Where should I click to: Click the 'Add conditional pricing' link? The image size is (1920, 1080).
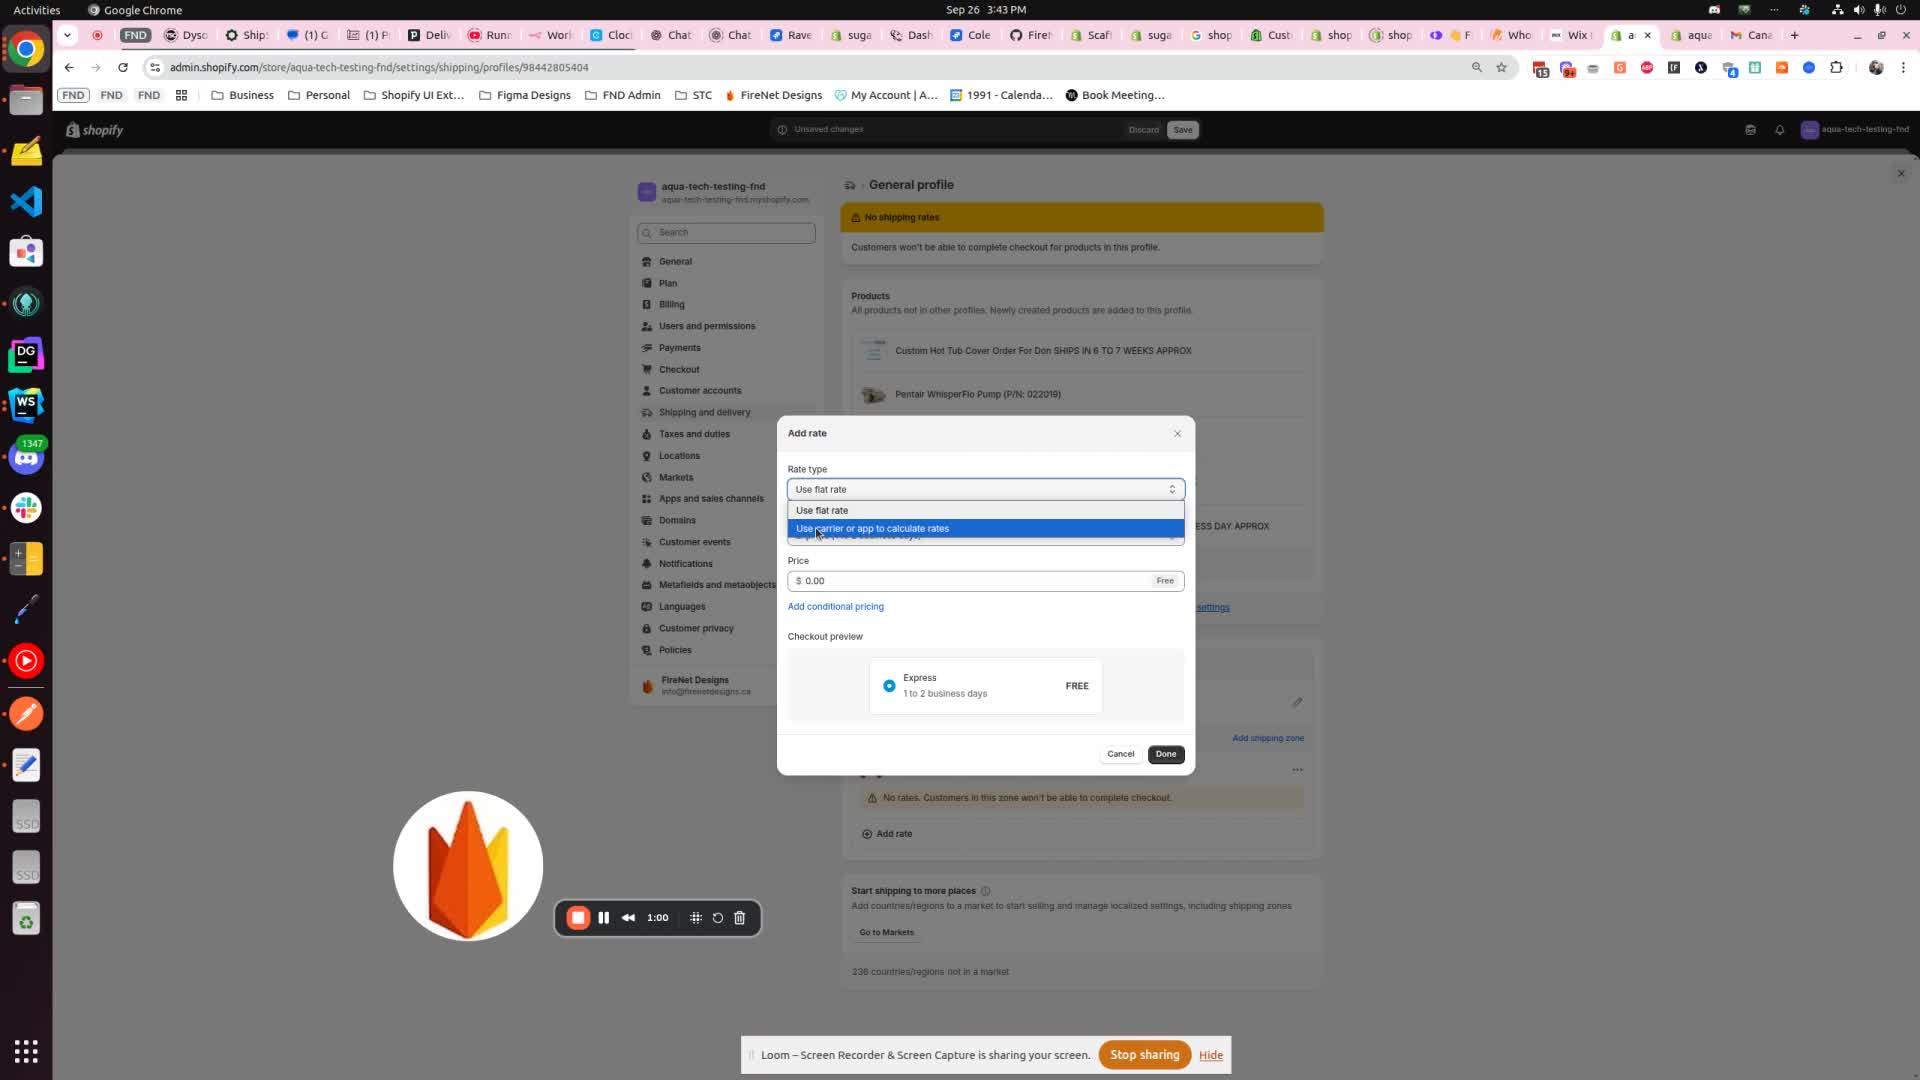coord(835,607)
